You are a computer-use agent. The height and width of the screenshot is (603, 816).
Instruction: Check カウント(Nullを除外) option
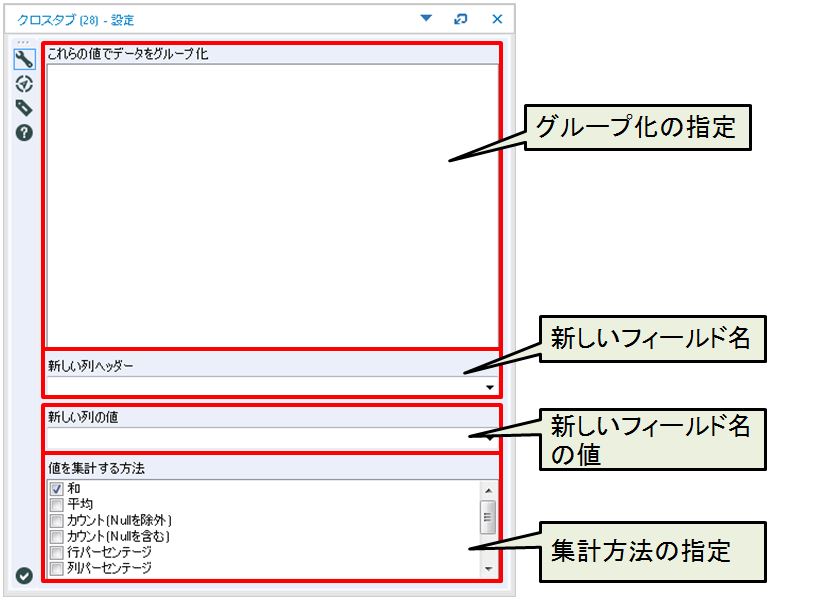tap(56, 521)
